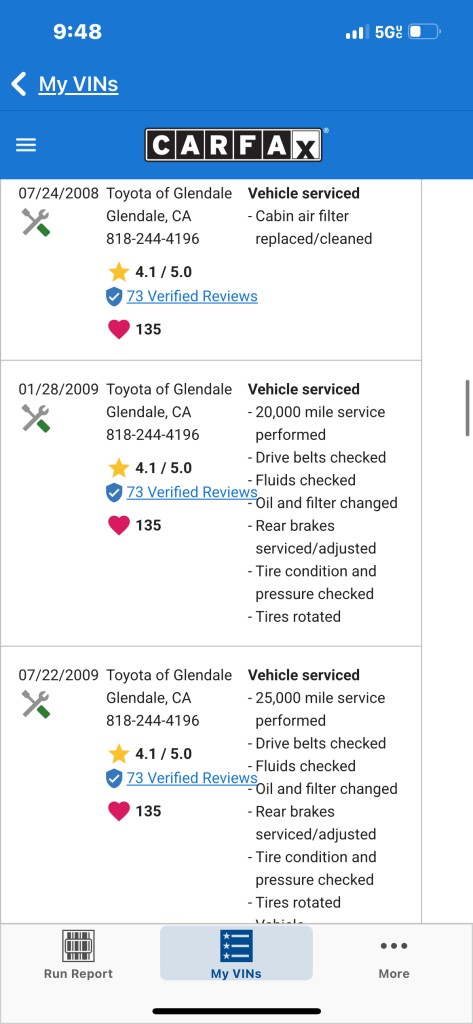Tap the pink heart in 07/24/2008 entry
Viewport: 473px width, 1024px height.
(119, 329)
